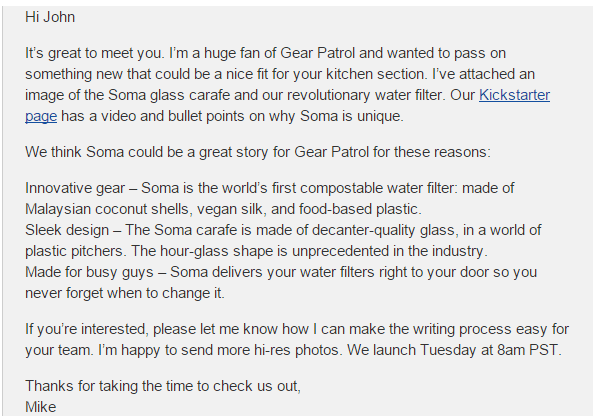Click the phrase "never forget when to change it"

point(124,293)
